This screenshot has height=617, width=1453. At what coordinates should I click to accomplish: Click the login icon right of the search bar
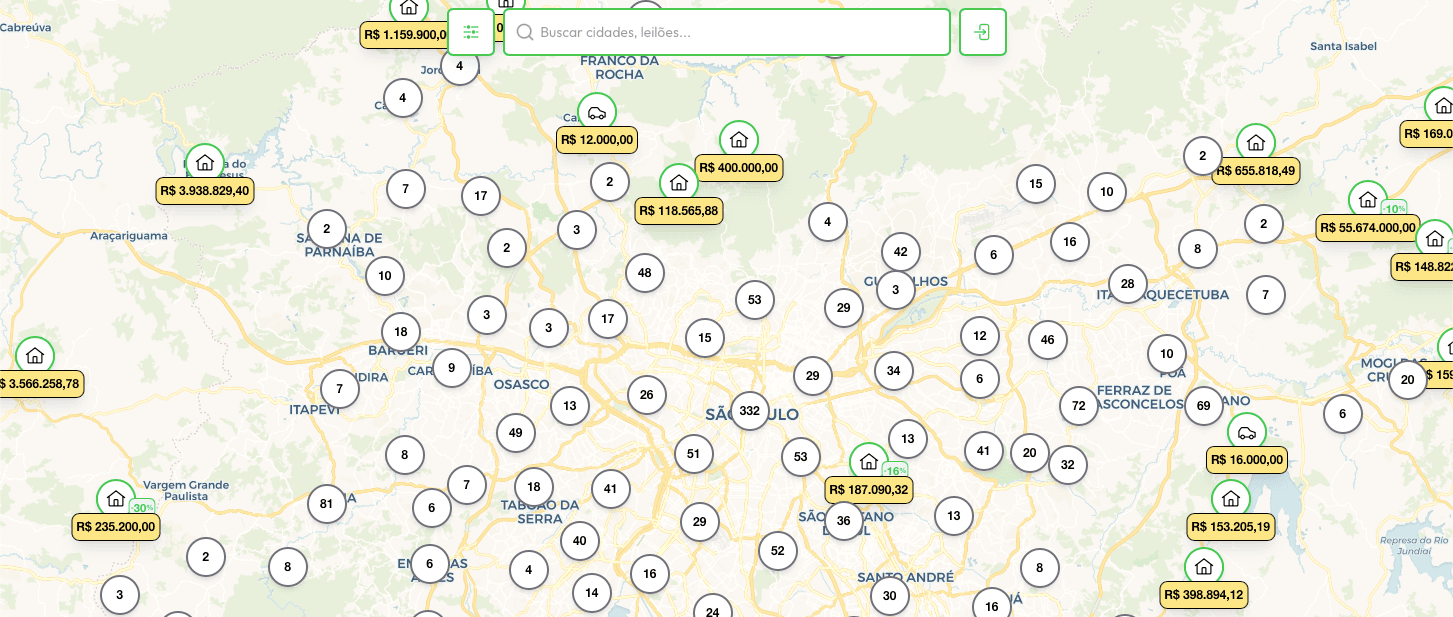click(x=982, y=31)
